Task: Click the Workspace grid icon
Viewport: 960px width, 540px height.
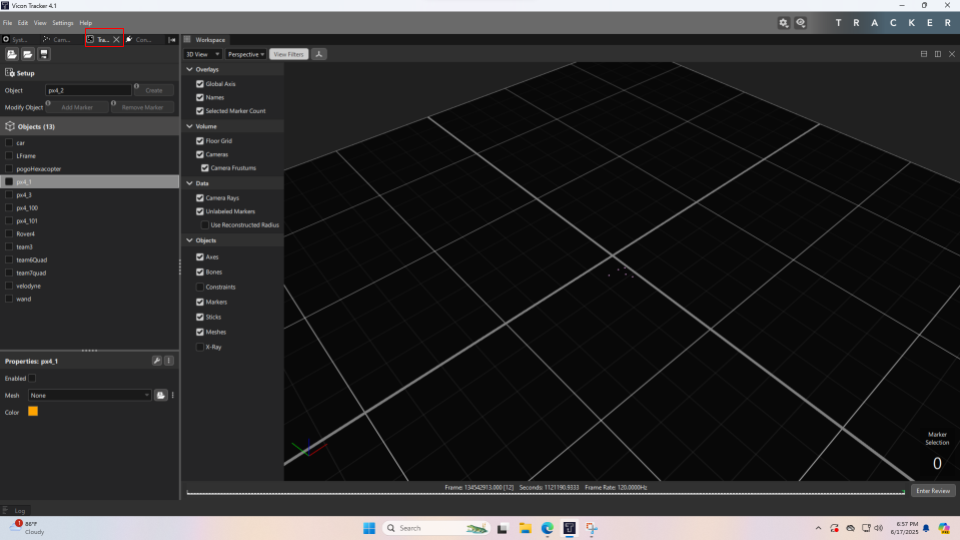Action: pyautogui.click(x=187, y=39)
